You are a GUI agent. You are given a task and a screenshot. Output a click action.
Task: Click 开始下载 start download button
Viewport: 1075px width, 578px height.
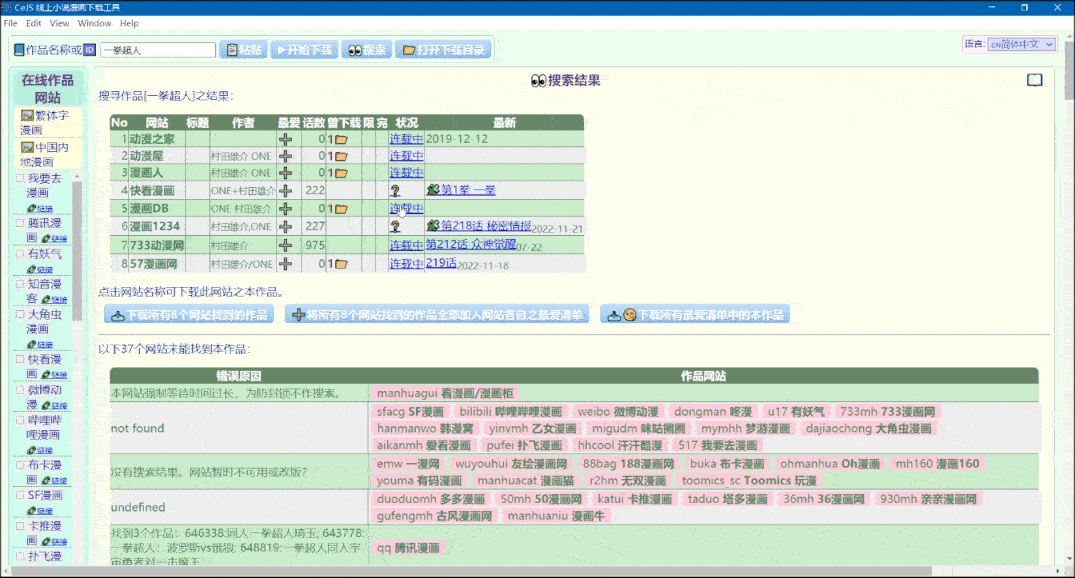(x=304, y=50)
